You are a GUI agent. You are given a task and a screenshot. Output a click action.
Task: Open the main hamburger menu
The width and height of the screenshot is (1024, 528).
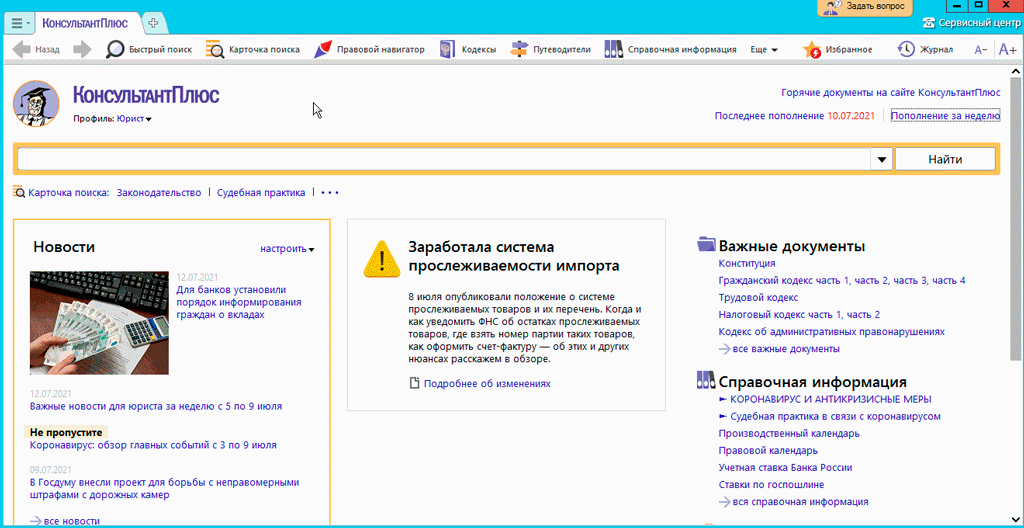(18, 24)
